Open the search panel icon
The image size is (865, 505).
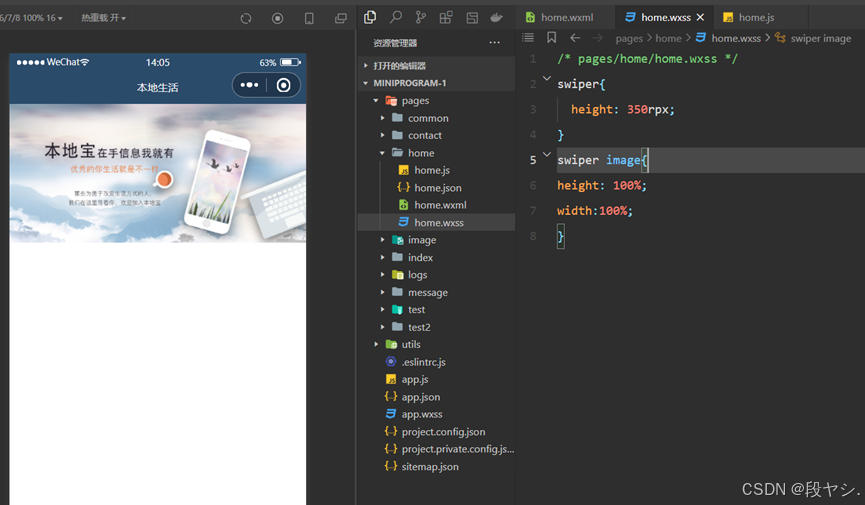click(x=396, y=18)
